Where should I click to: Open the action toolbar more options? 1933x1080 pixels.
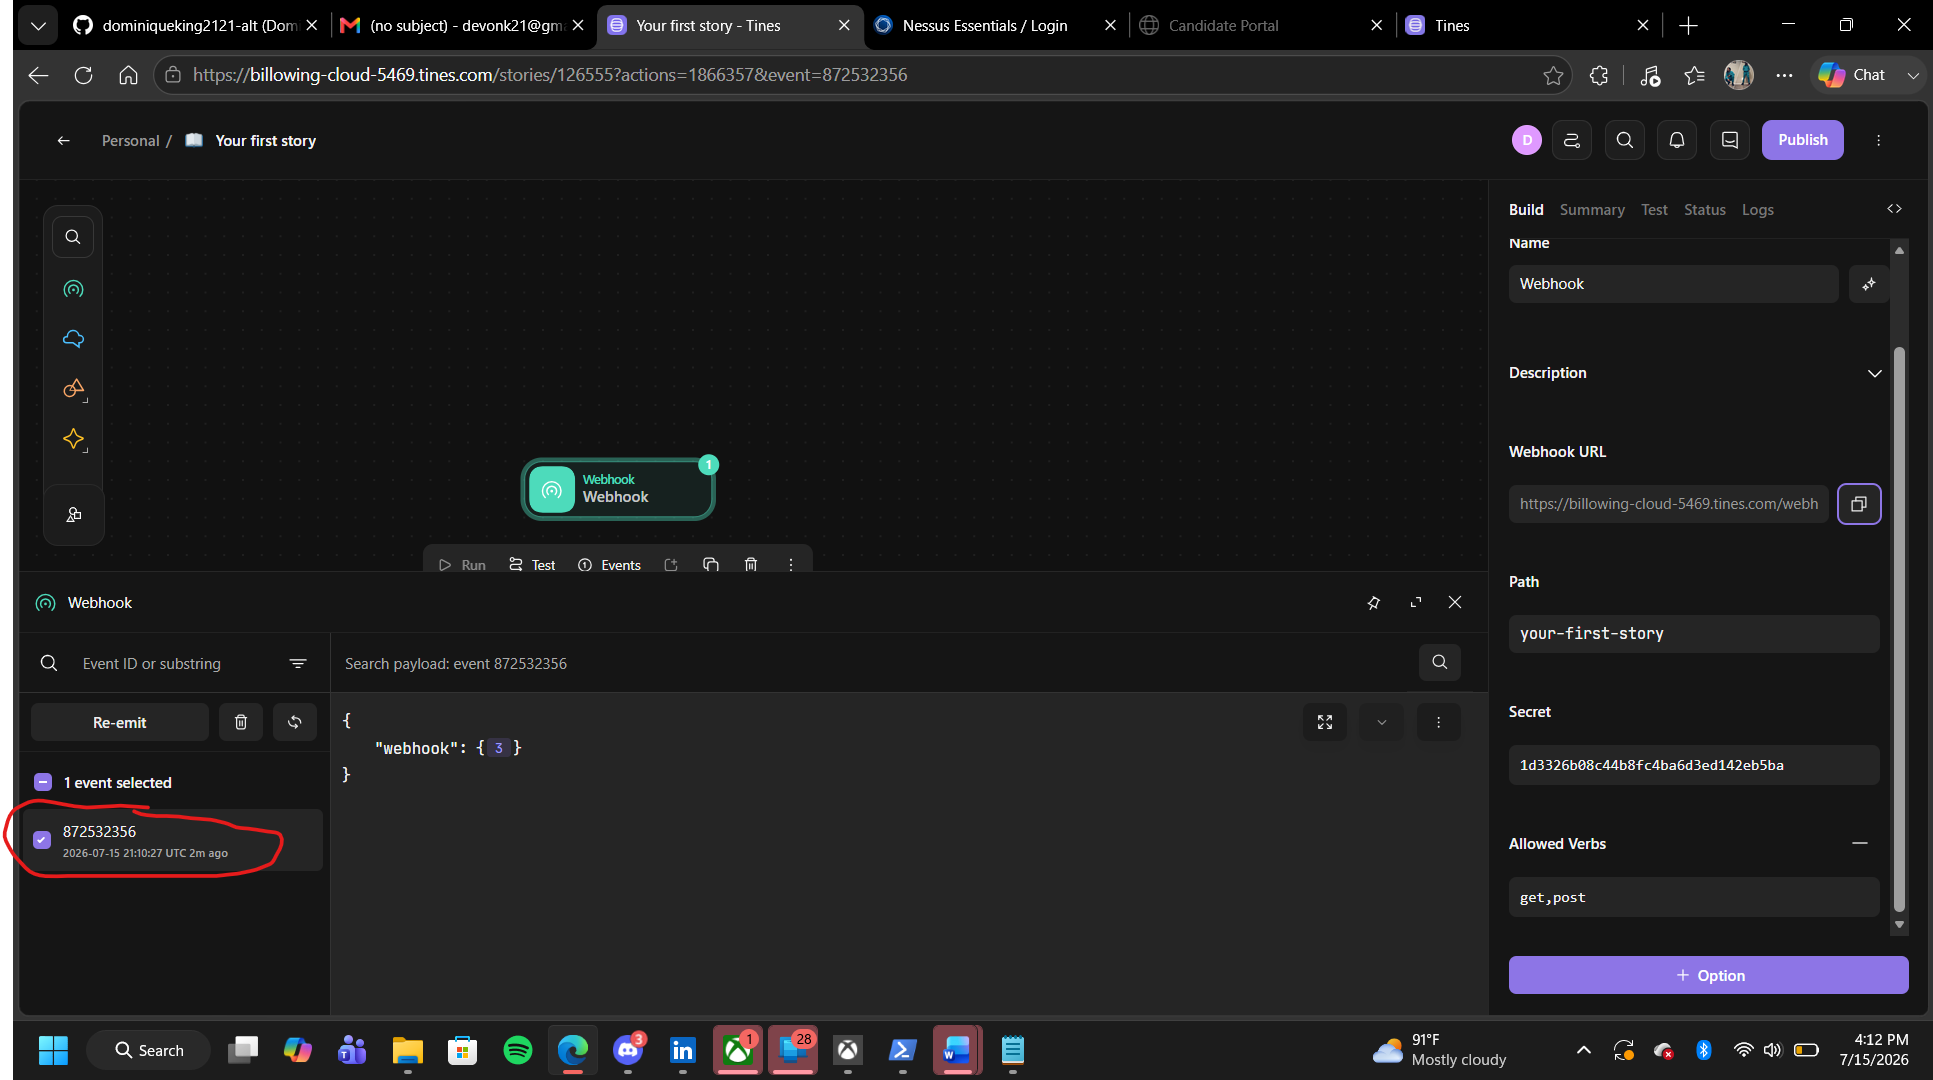pyautogui.click(x=791, y=565)
